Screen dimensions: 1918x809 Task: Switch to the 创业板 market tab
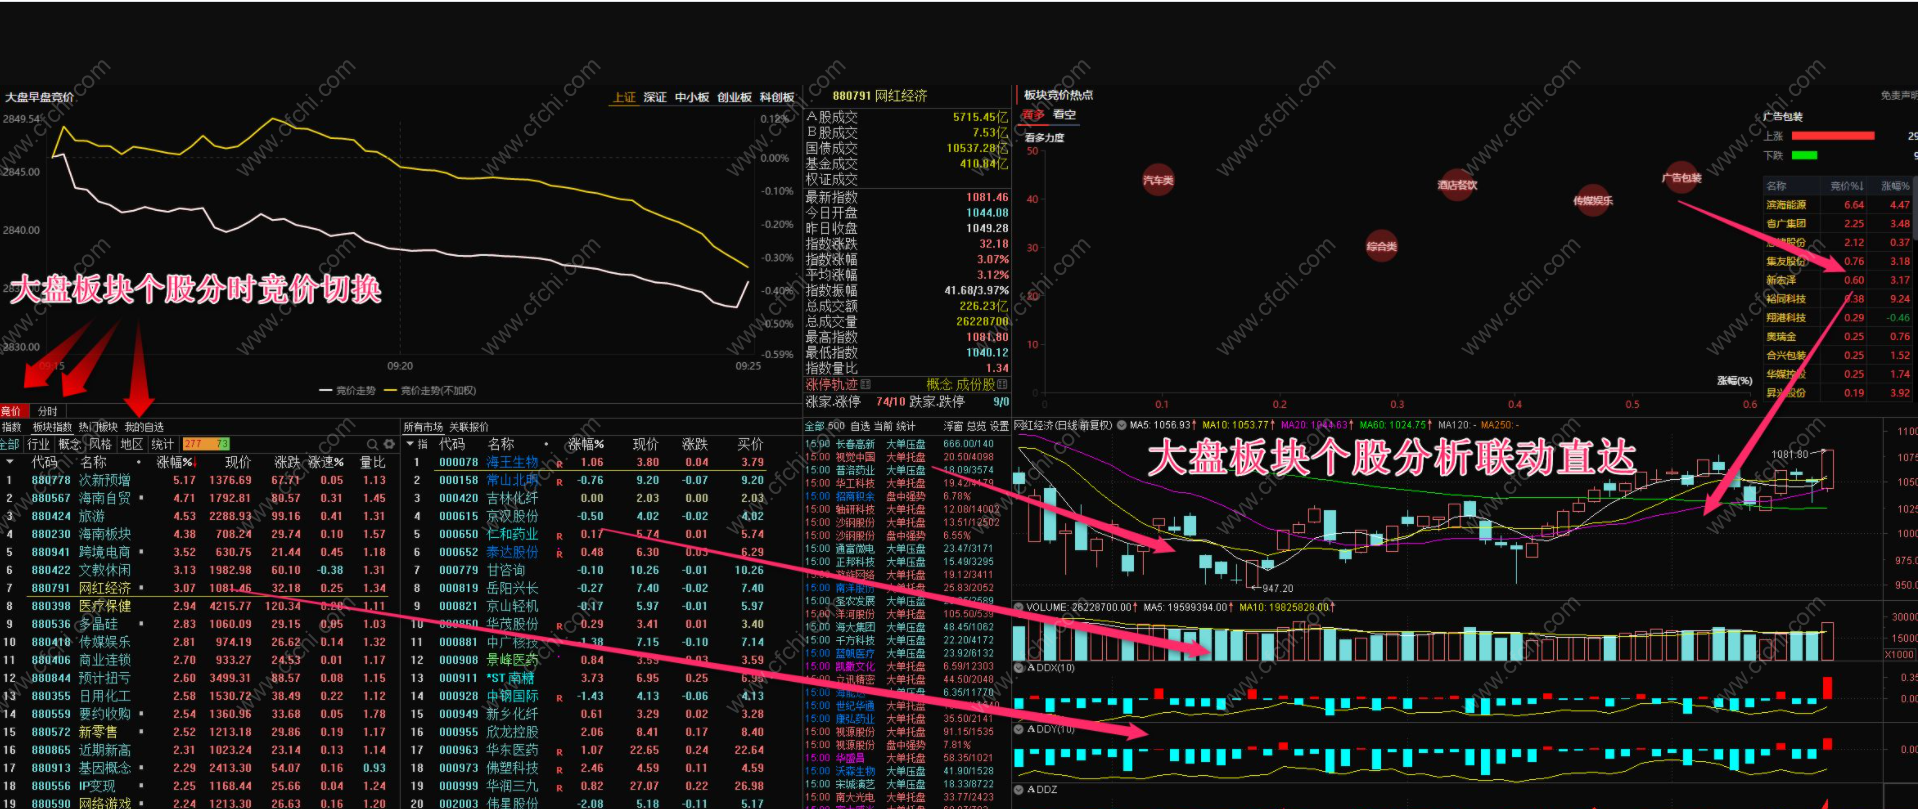tap(734, 97)
